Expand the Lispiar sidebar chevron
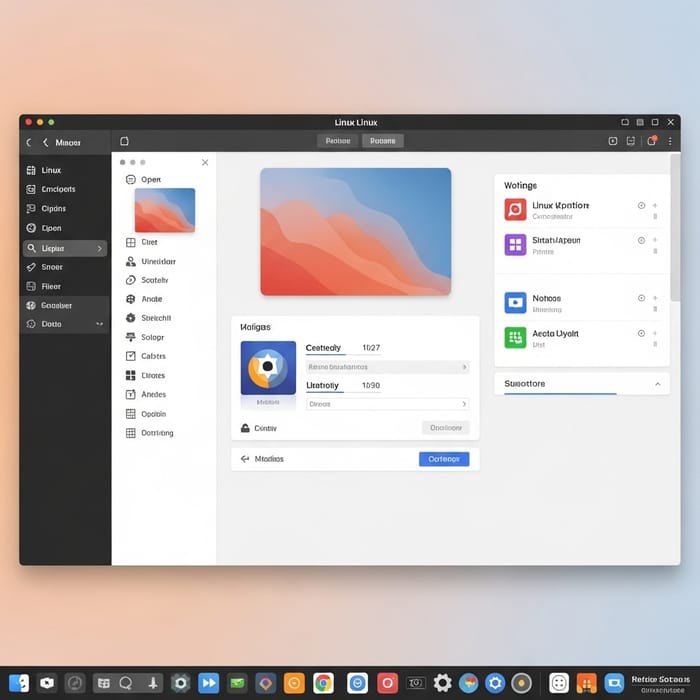Screen dimensions: 700x700 click(x=100, y=248)
